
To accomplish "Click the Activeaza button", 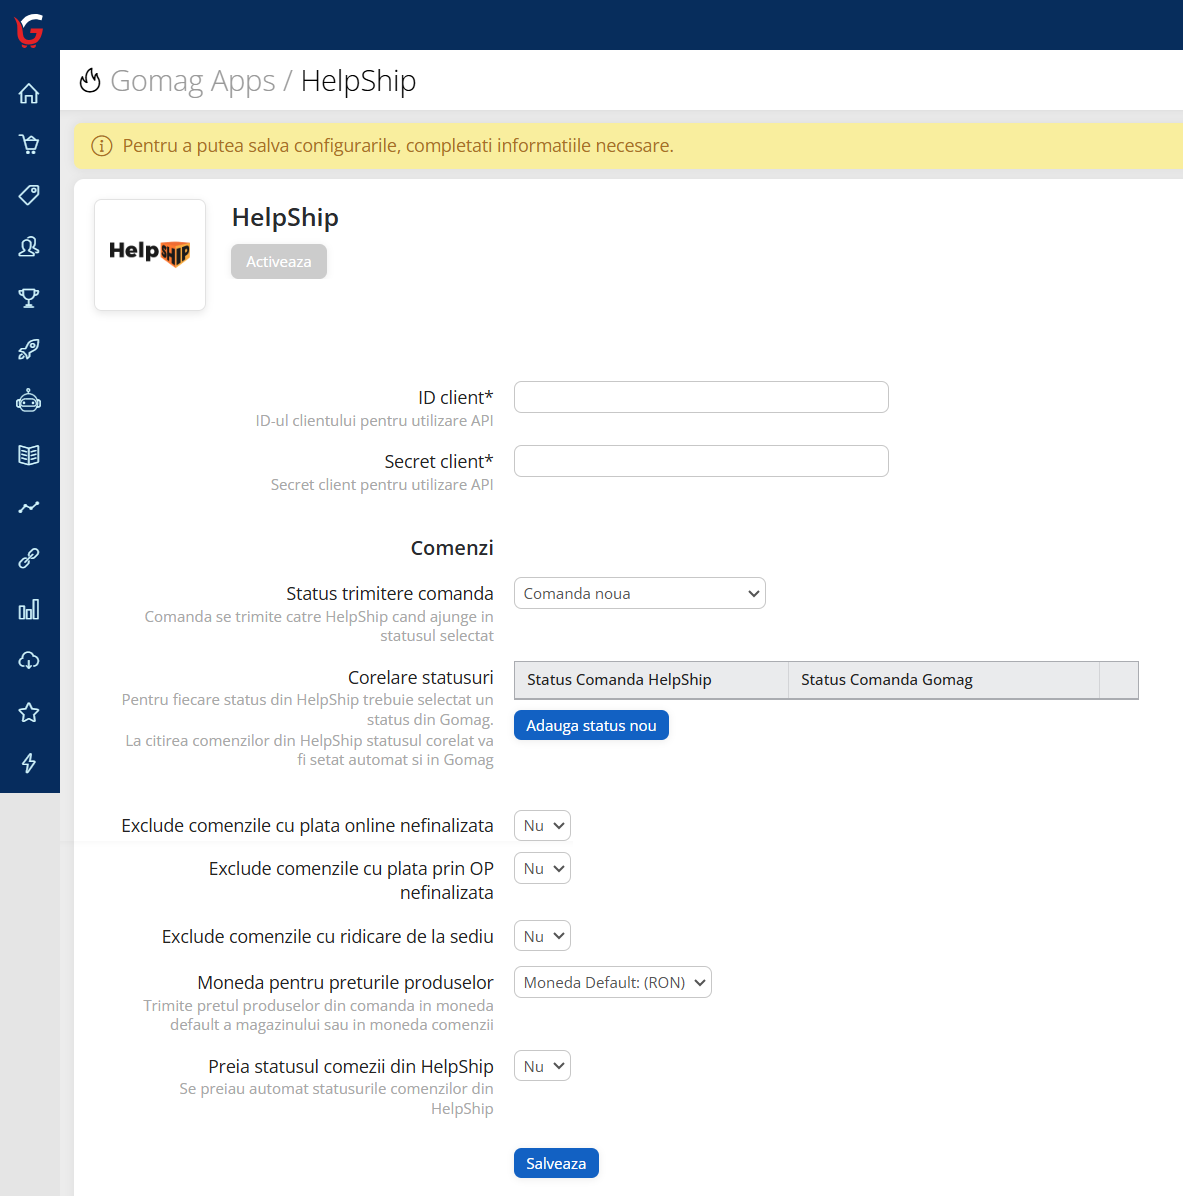I will coord(279,262).
